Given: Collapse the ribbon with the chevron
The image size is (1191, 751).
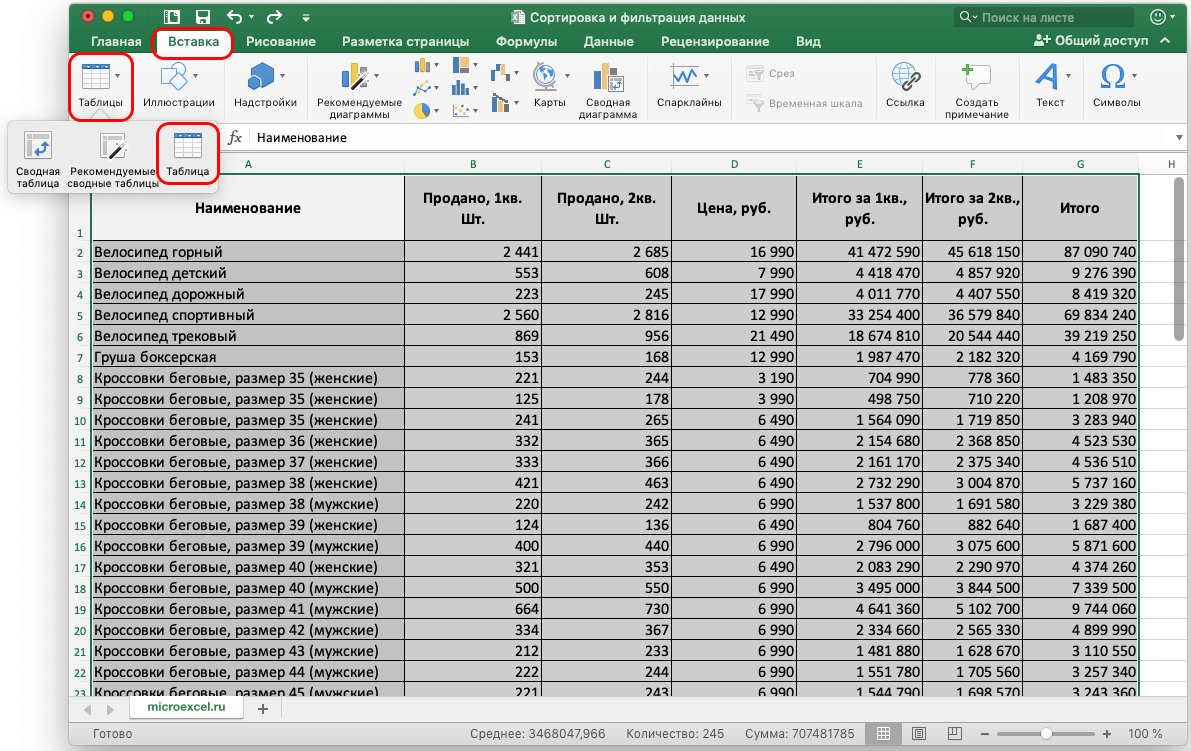Looking at the screenshot, I should (x=1165, y=41).
